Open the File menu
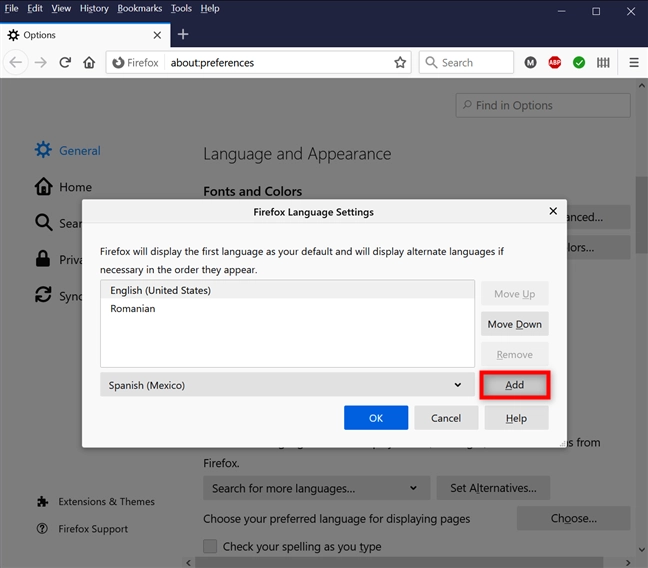 11,8
